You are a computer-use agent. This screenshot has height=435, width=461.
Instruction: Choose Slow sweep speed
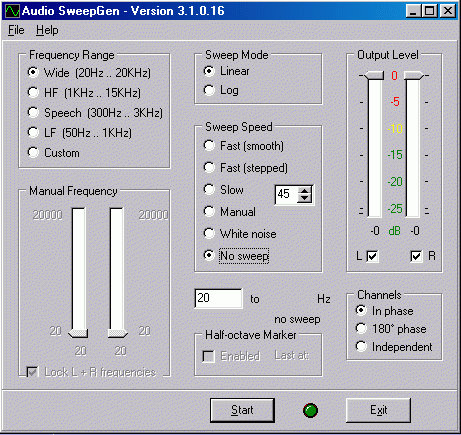[x=223, y=190]
